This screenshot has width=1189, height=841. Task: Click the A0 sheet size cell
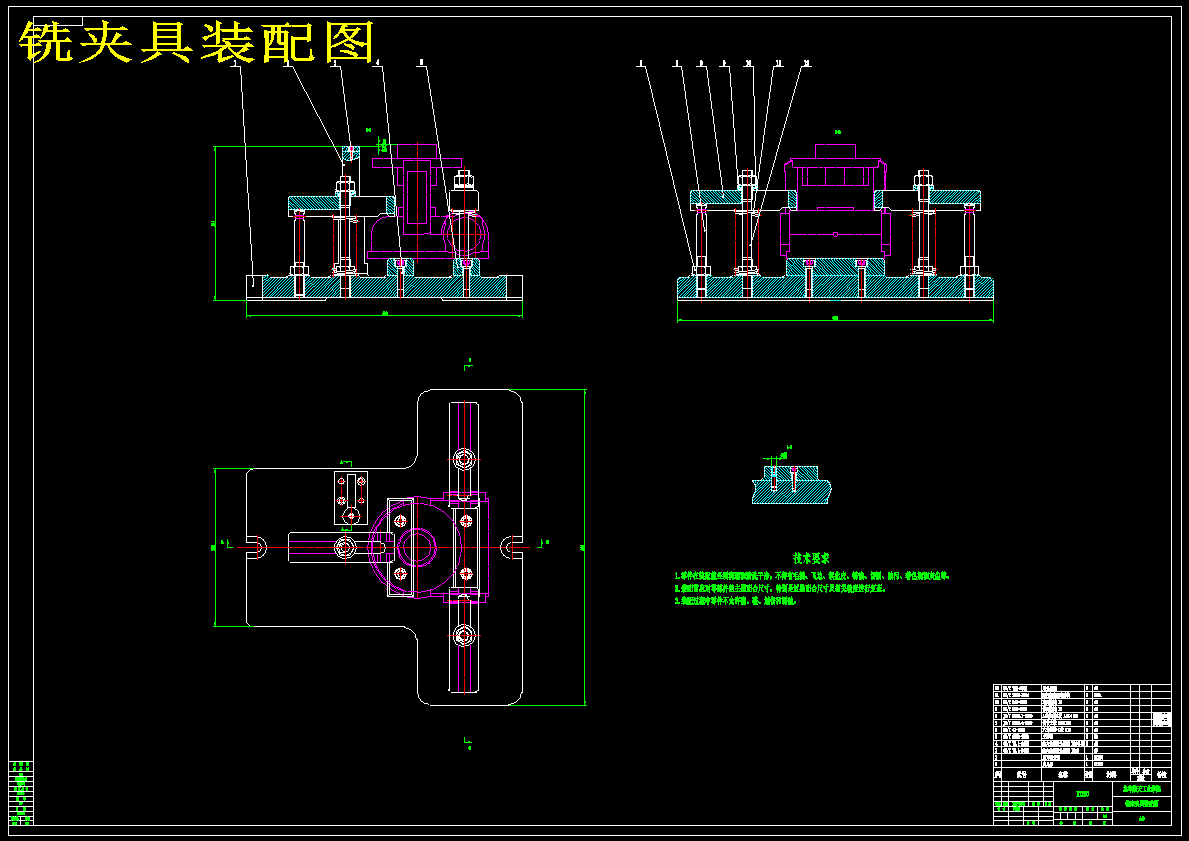[1142, 819]
